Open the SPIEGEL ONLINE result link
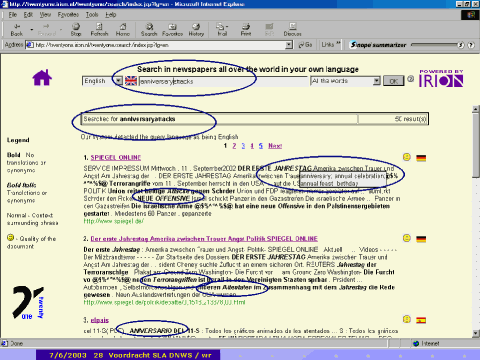480x360 pixels. pyautogui.click(x=116, y=157)
